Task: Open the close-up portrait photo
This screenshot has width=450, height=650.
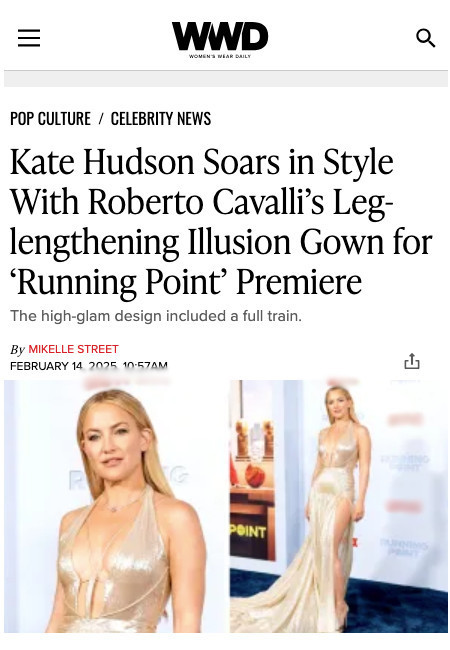Action: click(x=114, y=506)
